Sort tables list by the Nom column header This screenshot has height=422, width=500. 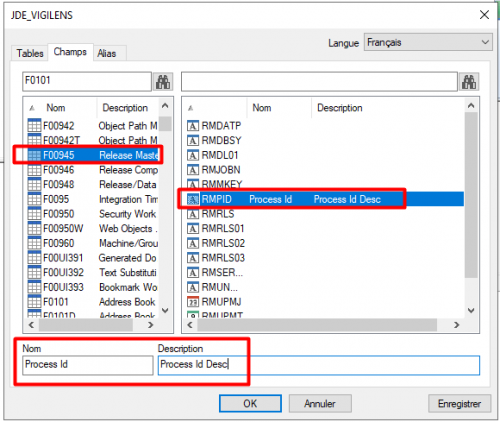pyautogui.click(x=56, y=108)
